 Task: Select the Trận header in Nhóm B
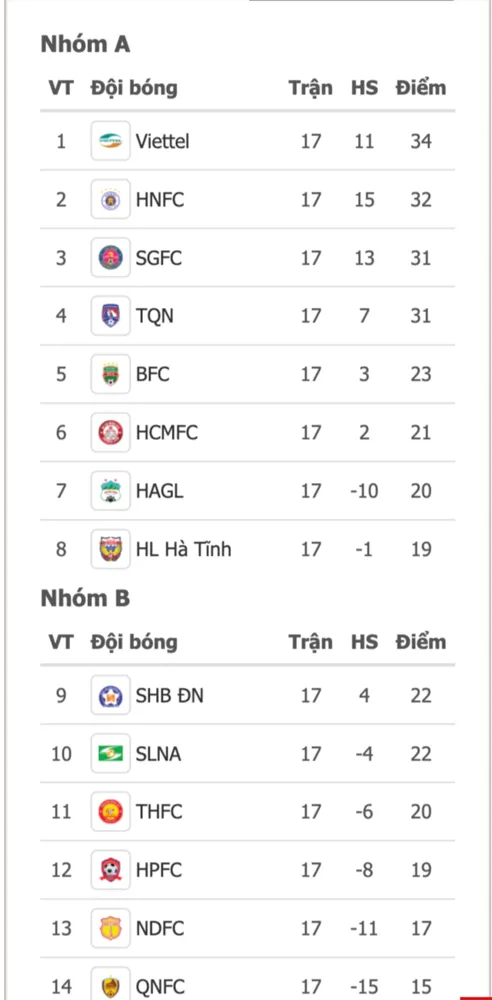point(310,642)
